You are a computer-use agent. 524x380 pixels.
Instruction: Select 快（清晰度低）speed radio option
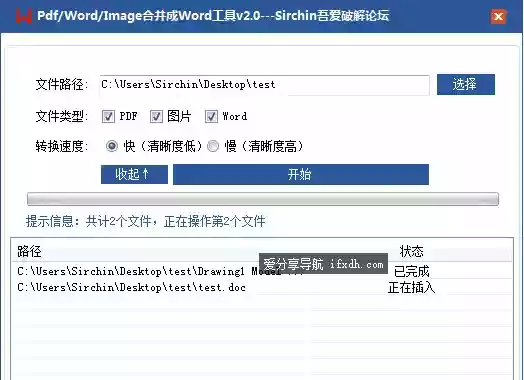pos(112,146)
